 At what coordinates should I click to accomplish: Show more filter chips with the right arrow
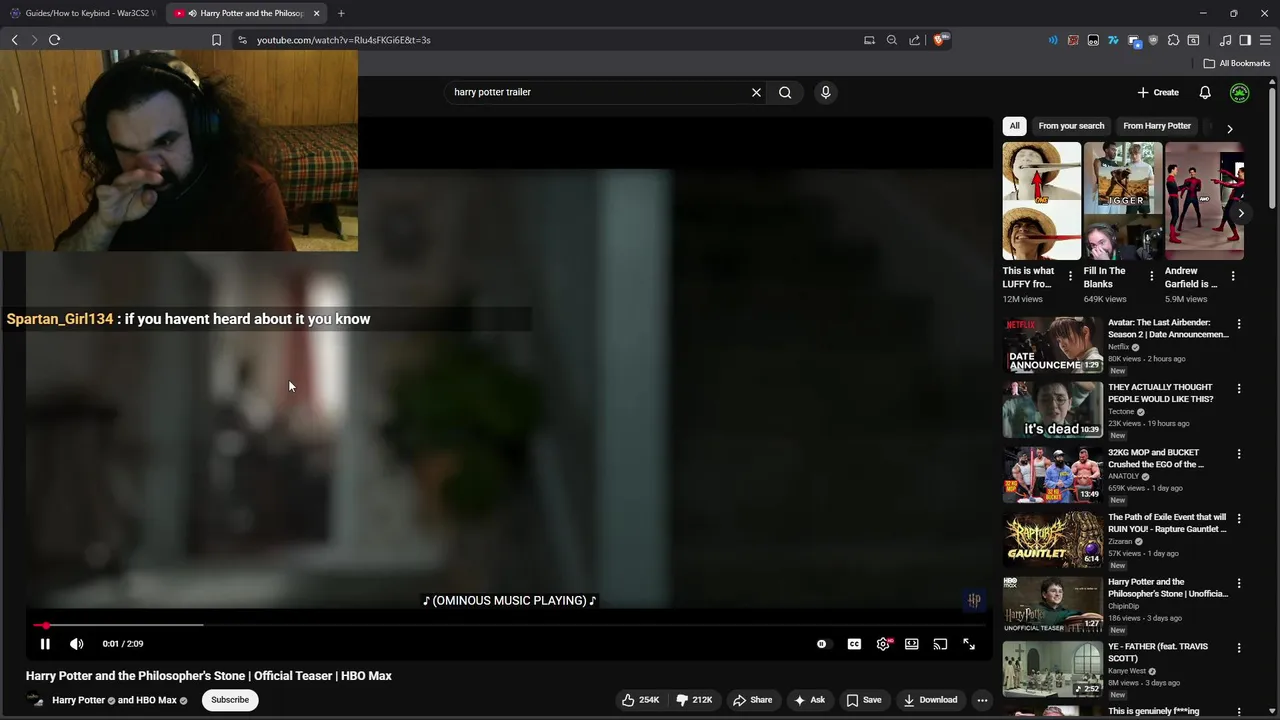tap(1229, 128)
